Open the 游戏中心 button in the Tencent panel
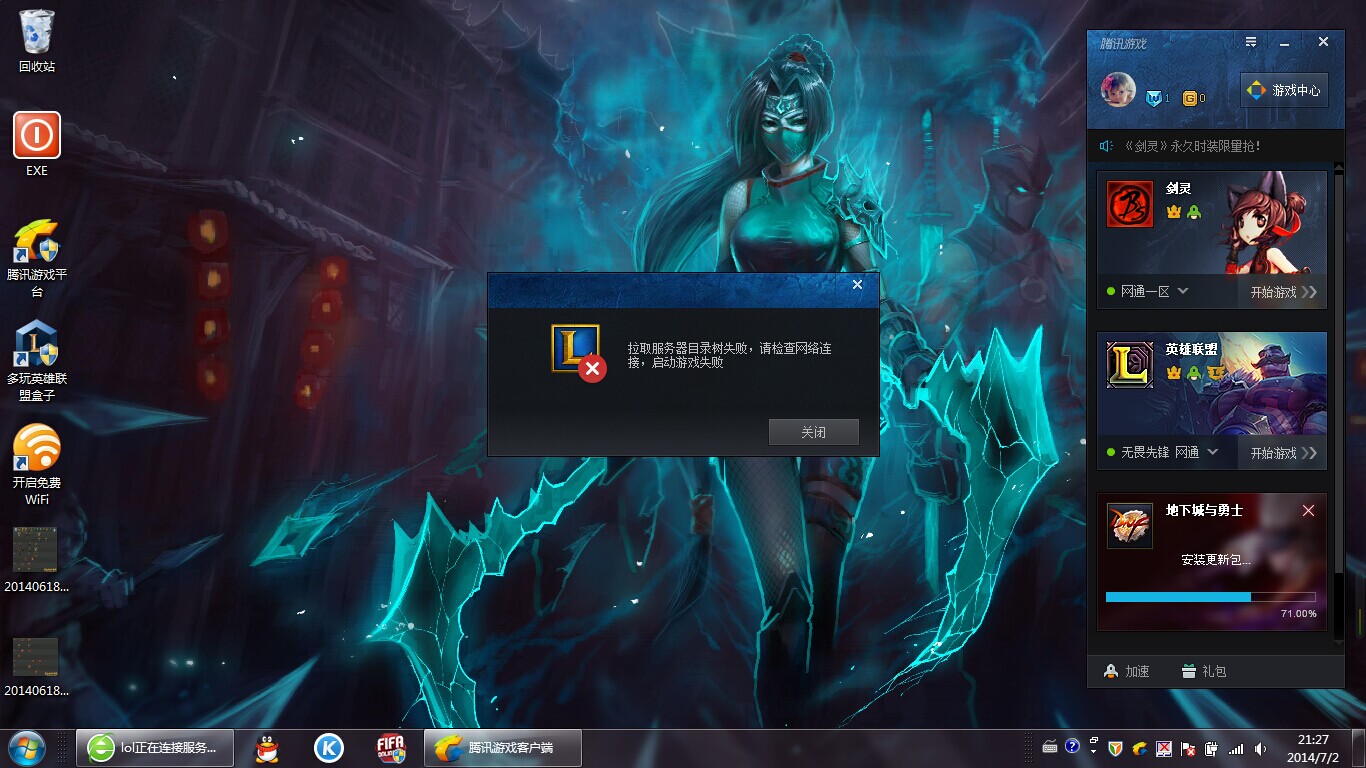 [1284, 90]
